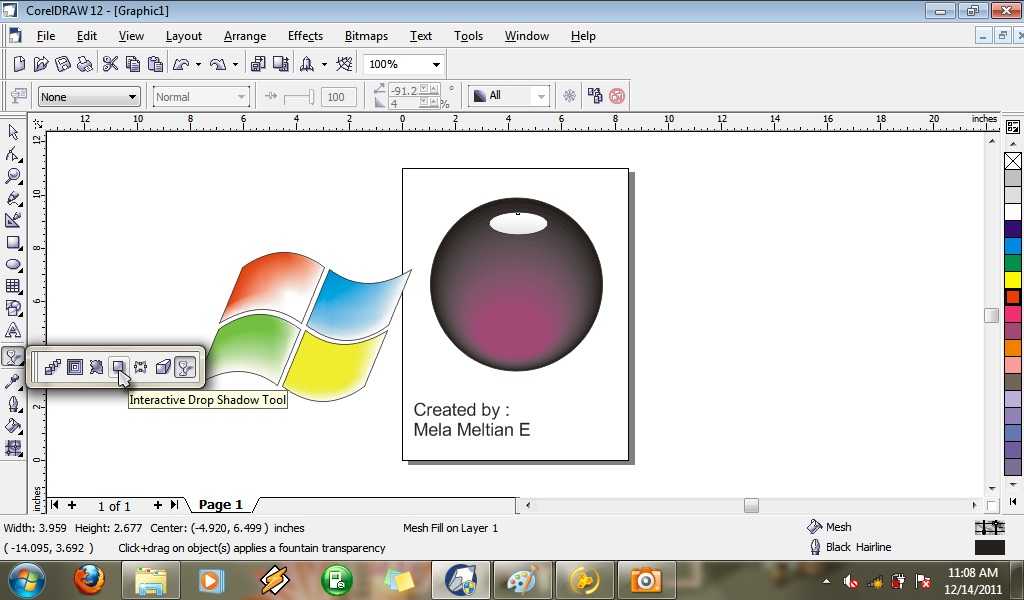Redo the last undone action
1024x600 pixels.
(x=218, y=64)
